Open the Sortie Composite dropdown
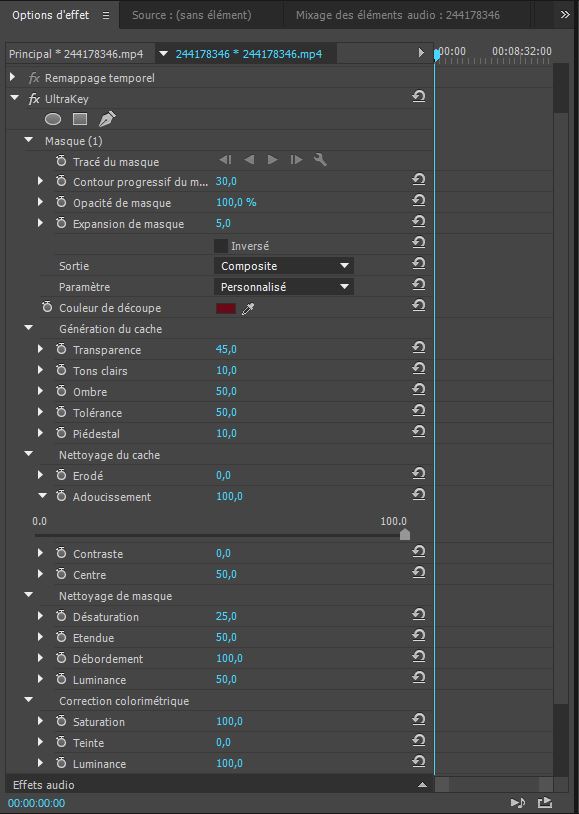 coord(284,266)
